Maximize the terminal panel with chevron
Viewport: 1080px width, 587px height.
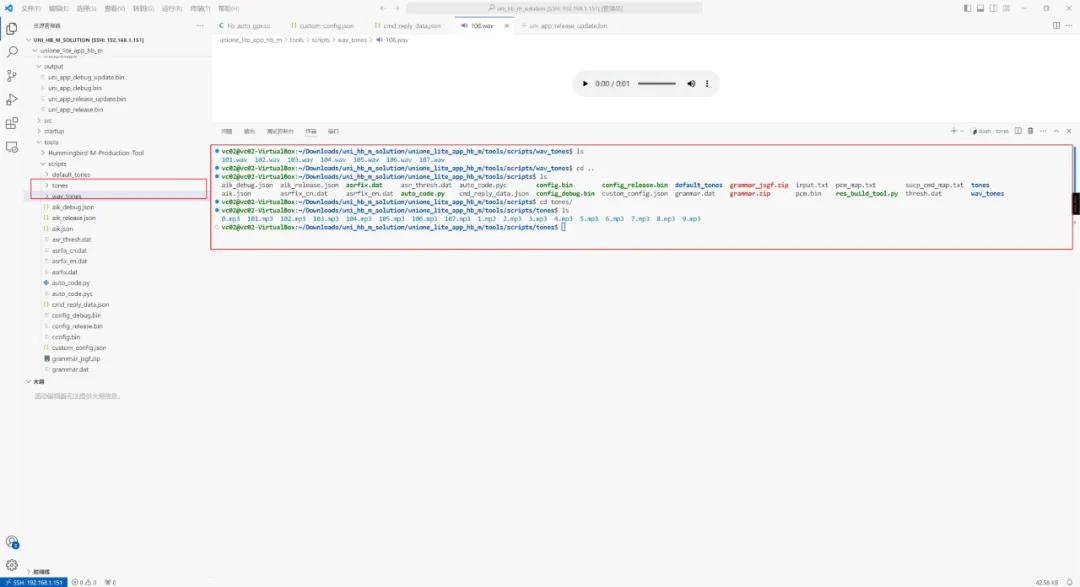[1057, 131]
